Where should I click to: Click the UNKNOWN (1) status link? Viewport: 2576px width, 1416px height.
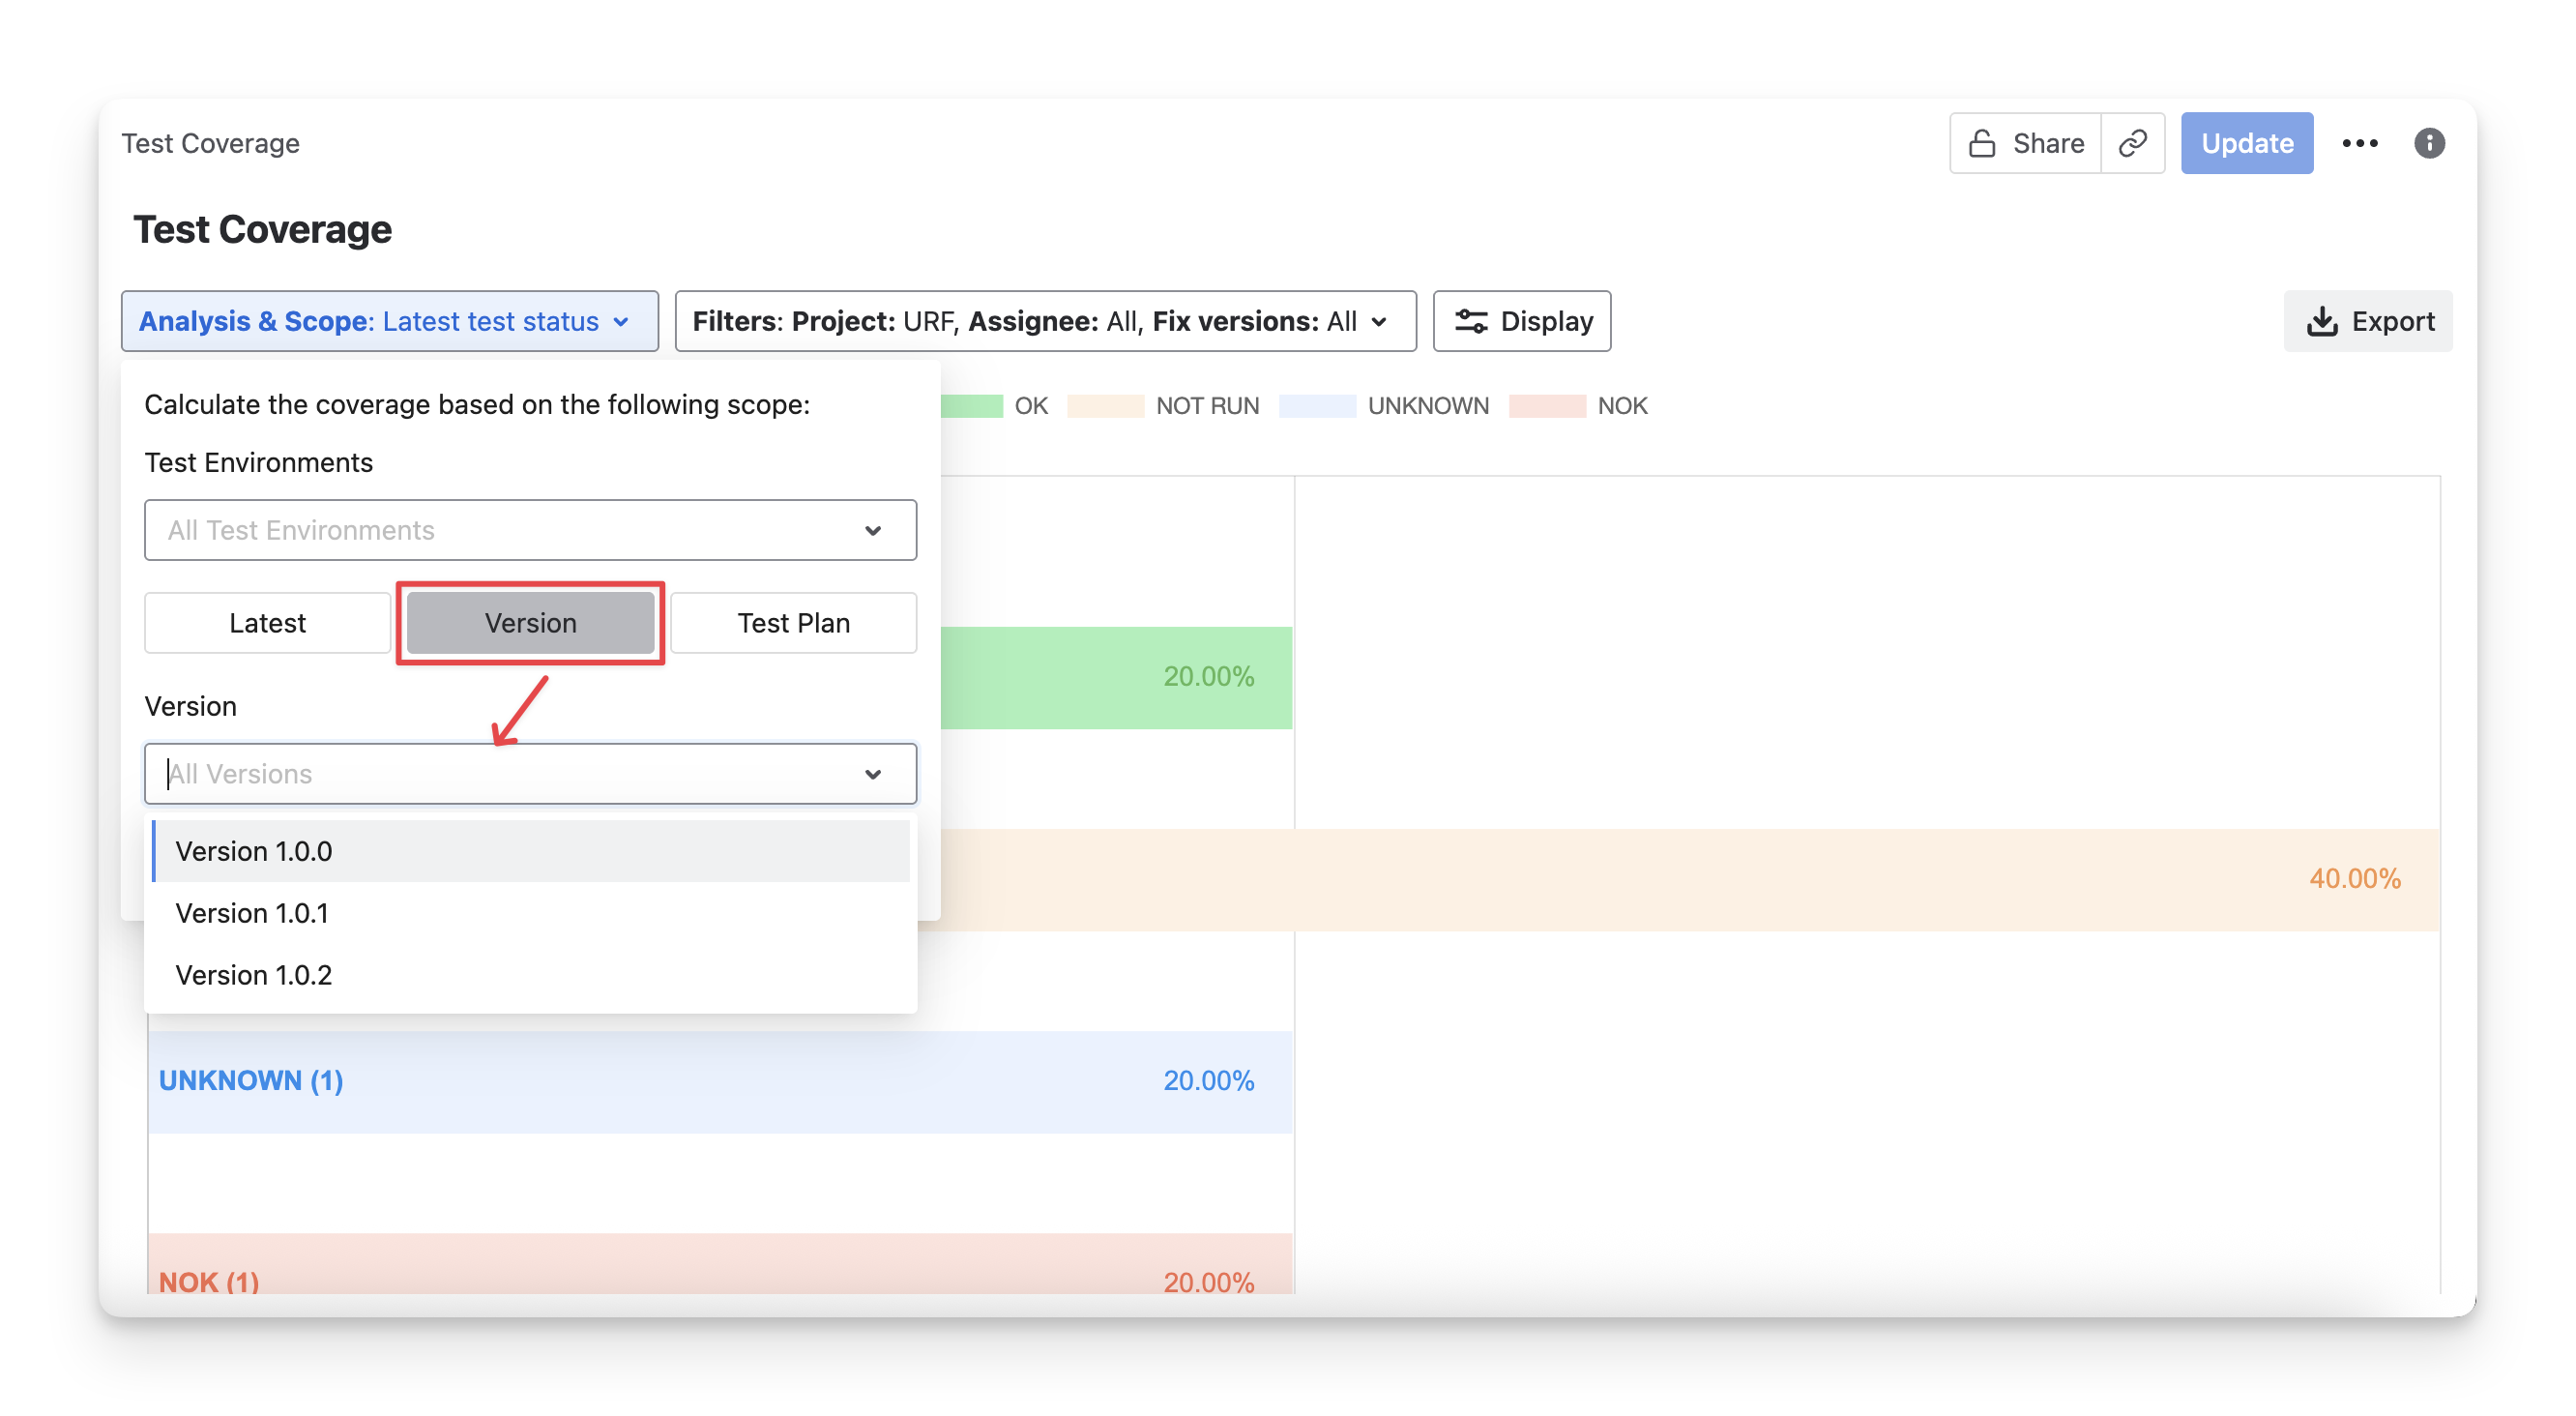click(251, 1081)
